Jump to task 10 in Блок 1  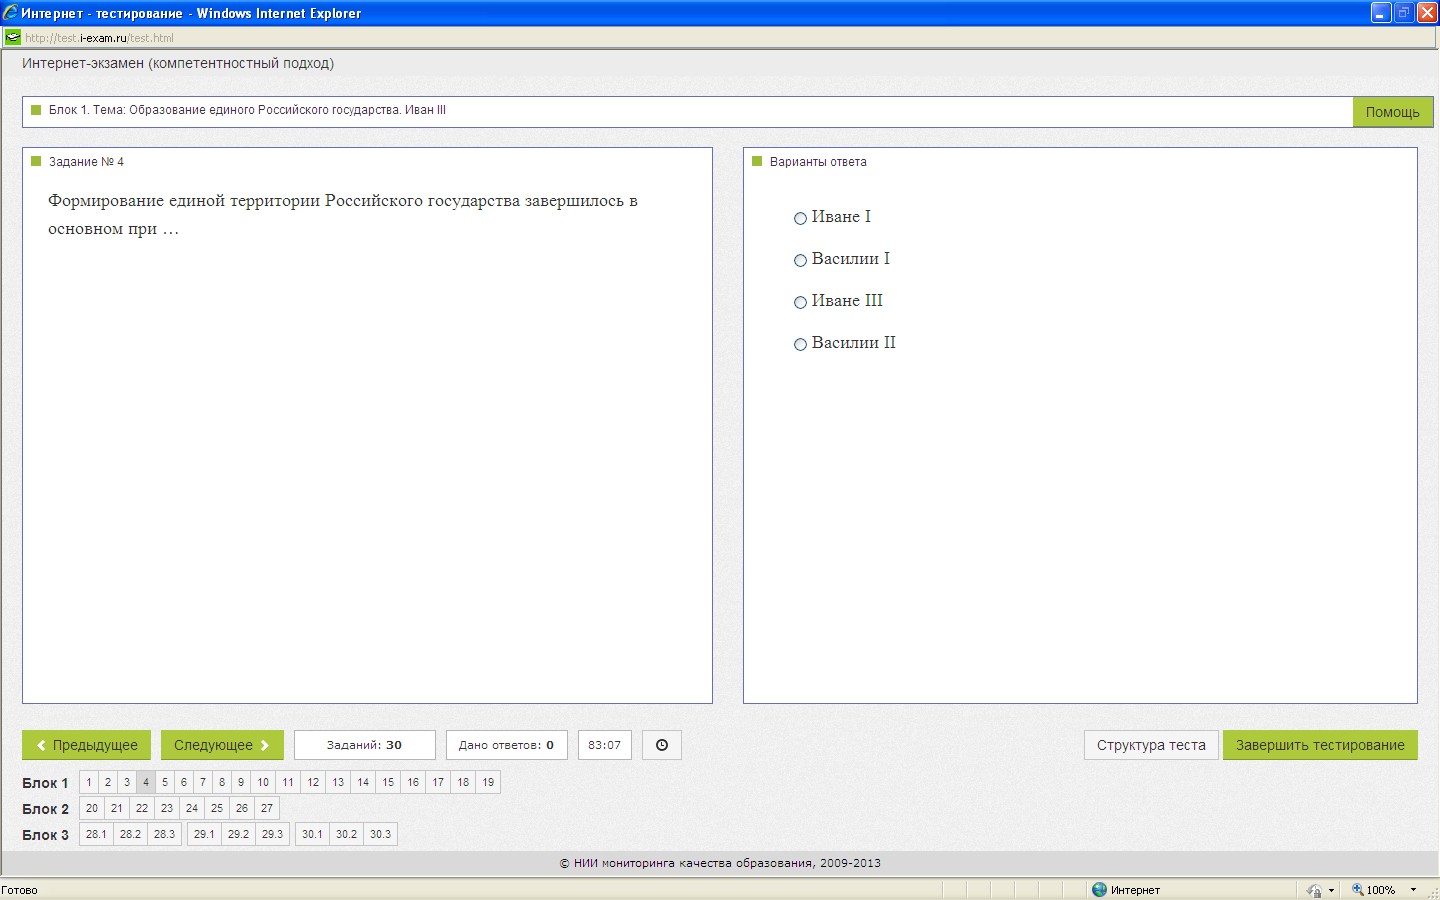click(263, 782)
